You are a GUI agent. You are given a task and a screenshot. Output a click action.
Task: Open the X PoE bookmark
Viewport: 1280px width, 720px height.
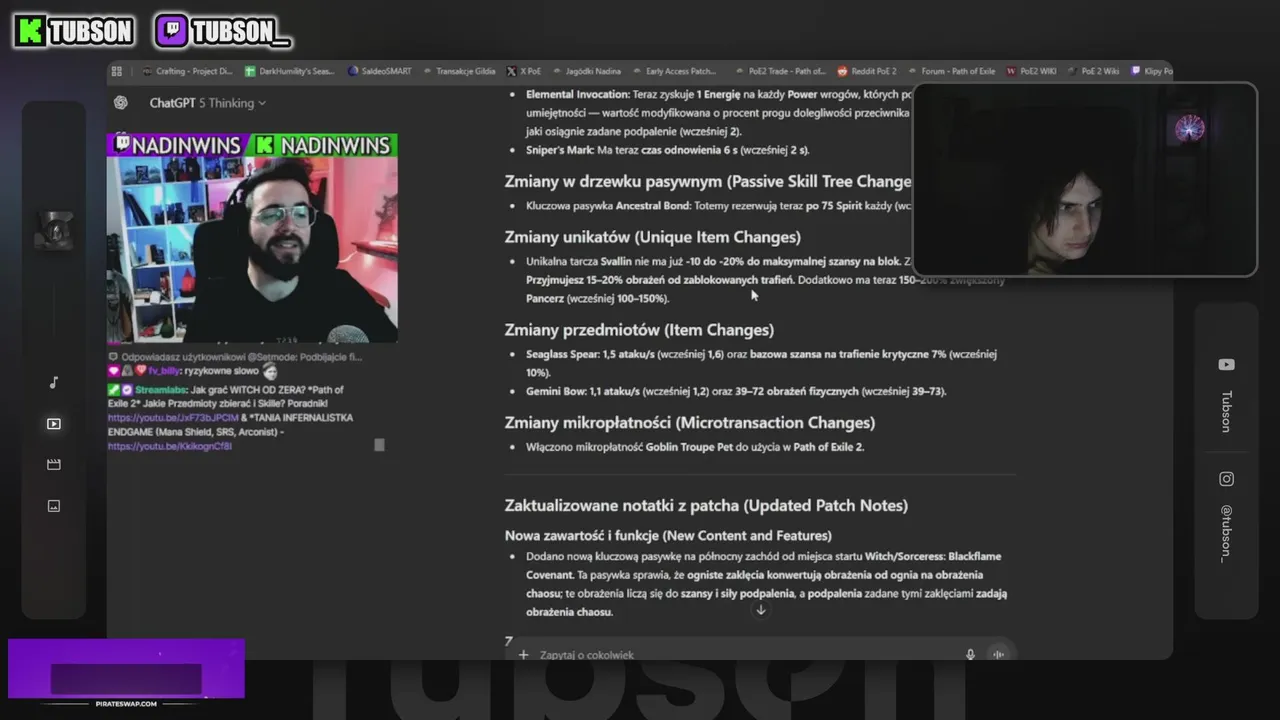click(524, 71)
